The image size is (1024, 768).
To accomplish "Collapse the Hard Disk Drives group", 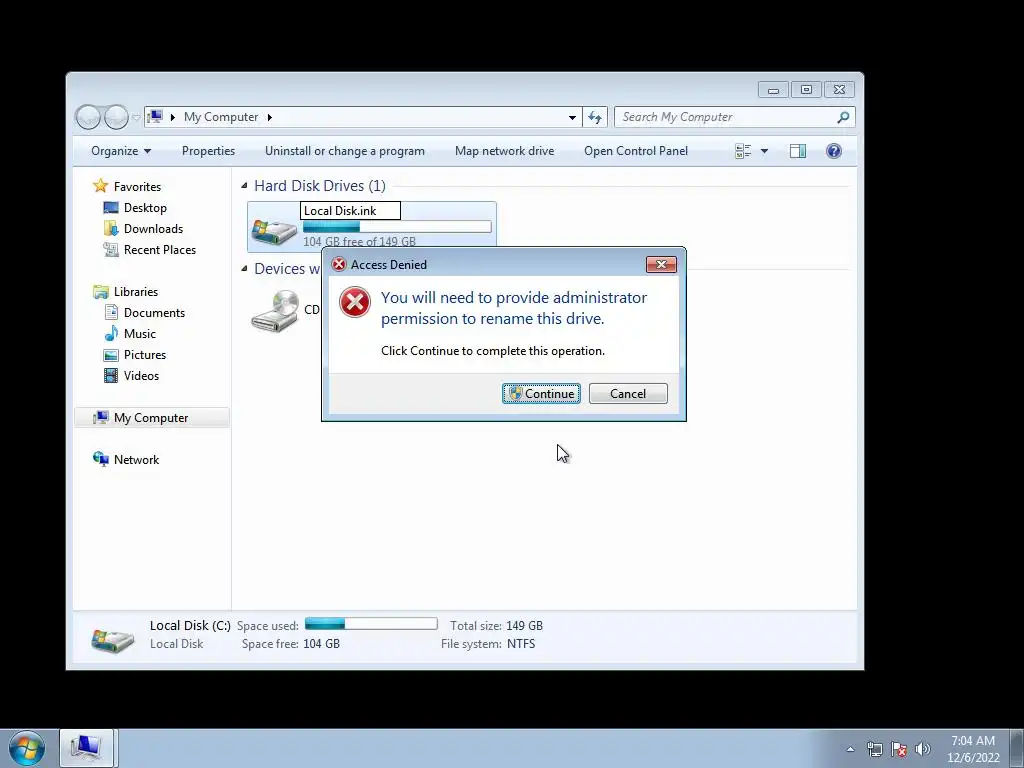I will tap(244, 185).
